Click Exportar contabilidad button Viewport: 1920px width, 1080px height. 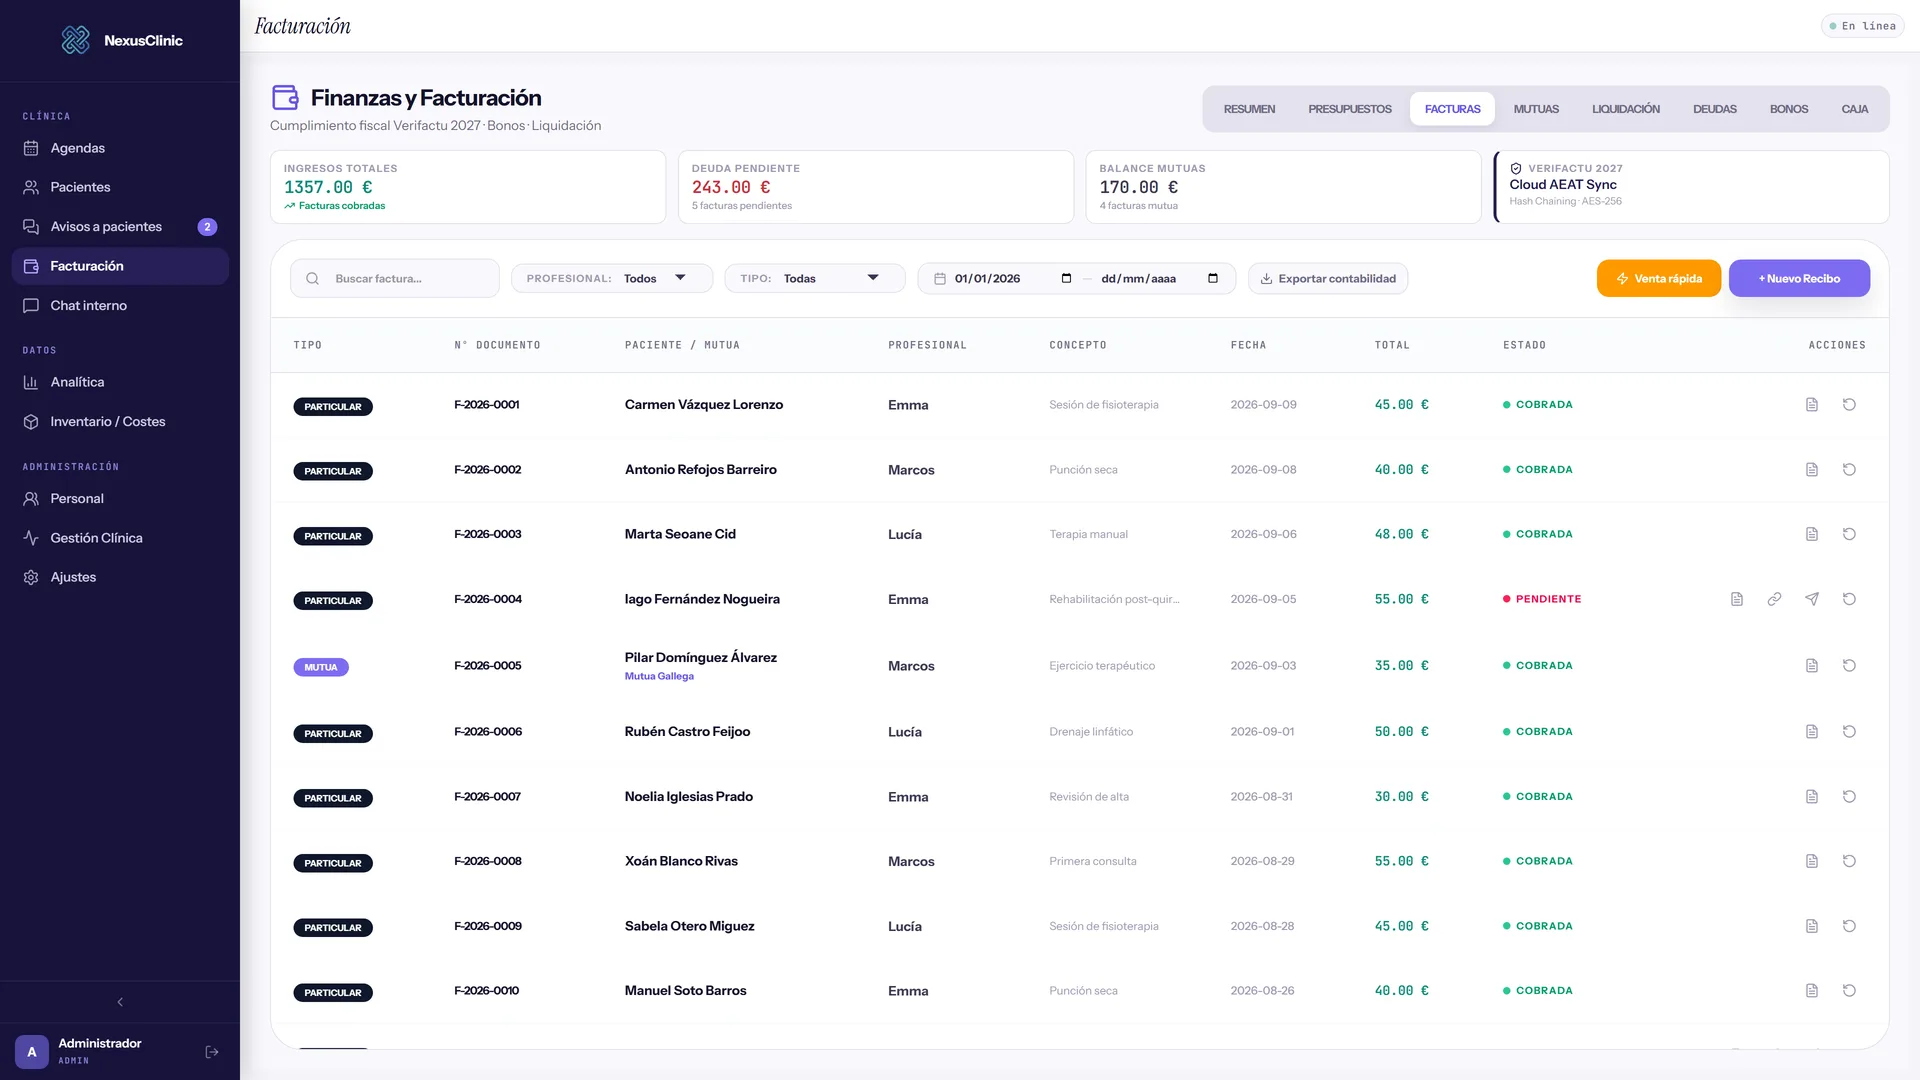point(1328,279)
